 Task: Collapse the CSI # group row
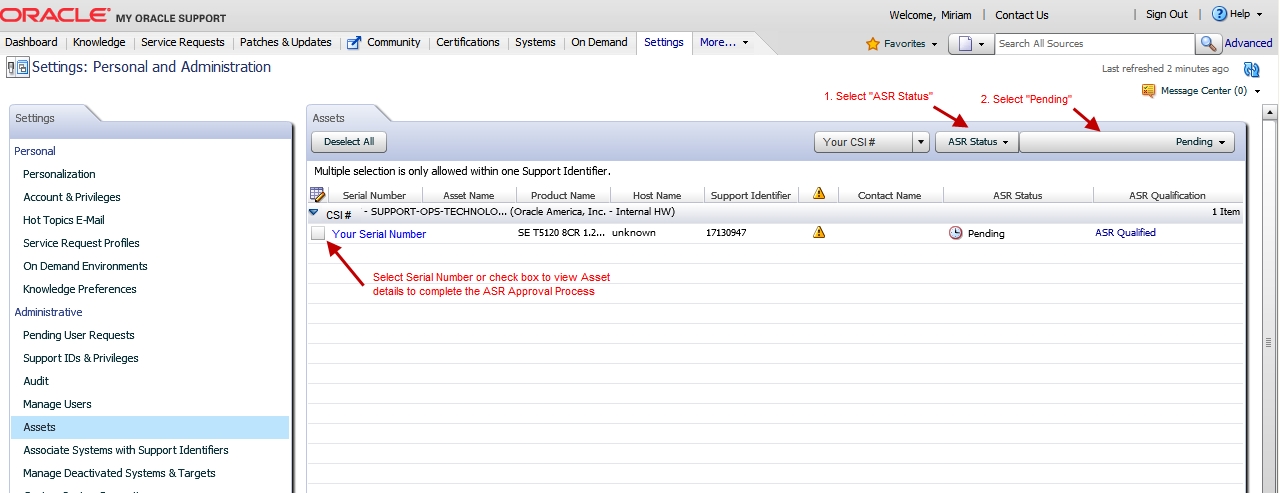click(x=314, y=213)
